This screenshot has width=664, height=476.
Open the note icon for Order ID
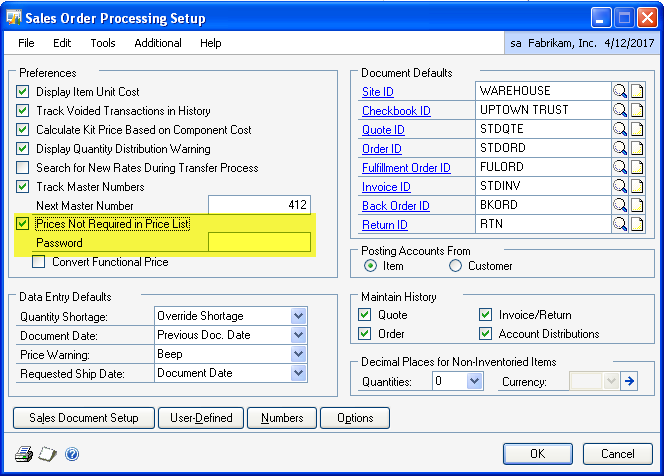point(637,148)
